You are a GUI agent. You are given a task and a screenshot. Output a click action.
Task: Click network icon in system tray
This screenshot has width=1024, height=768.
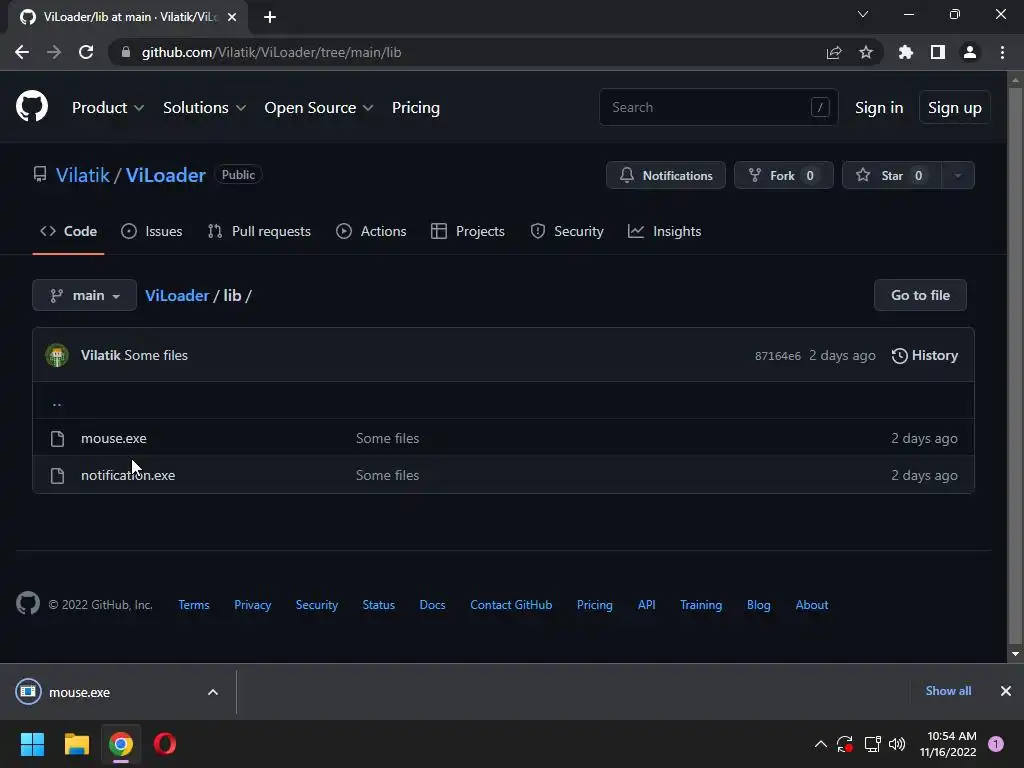[x=872, y=744]
